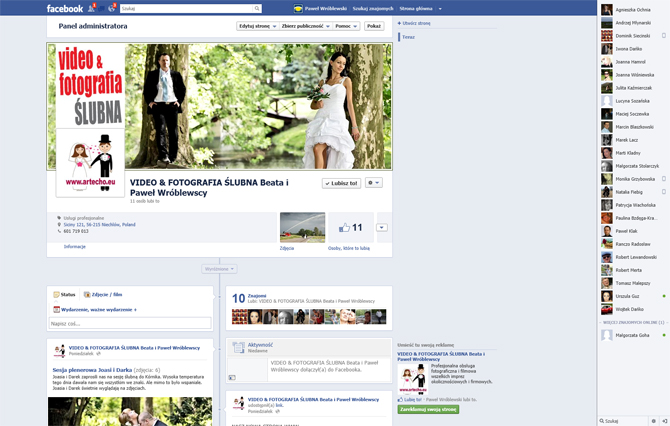Image resolution: width=670 pixels, height=426 pixels.
Task: Click the Napisz coś... status input
Action: [130, 323]
